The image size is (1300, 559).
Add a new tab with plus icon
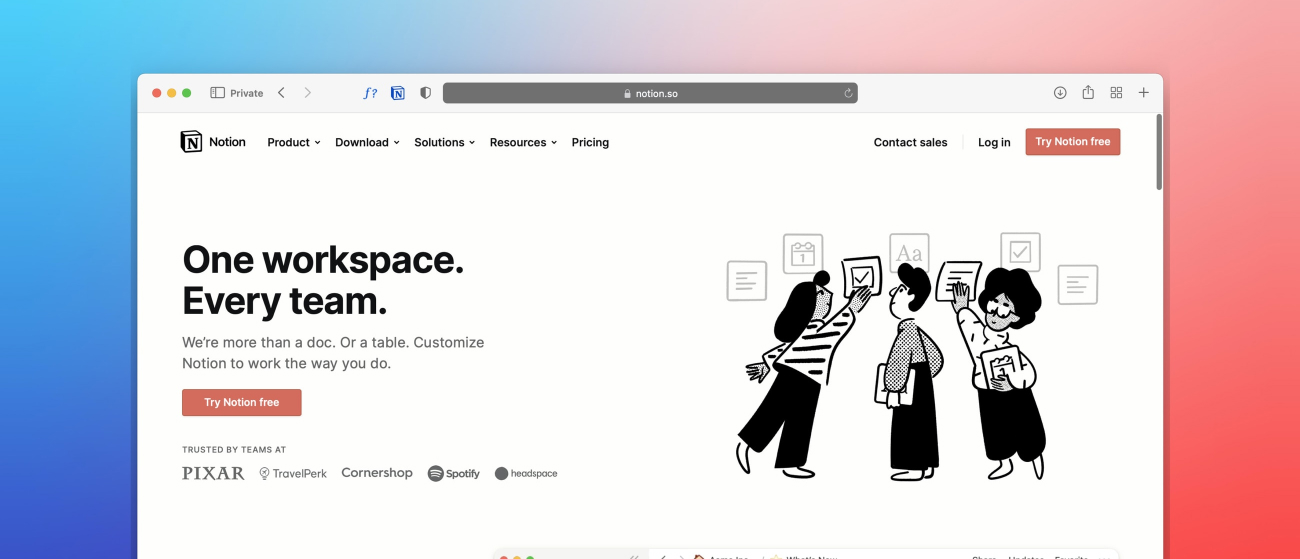(1144, 93)
